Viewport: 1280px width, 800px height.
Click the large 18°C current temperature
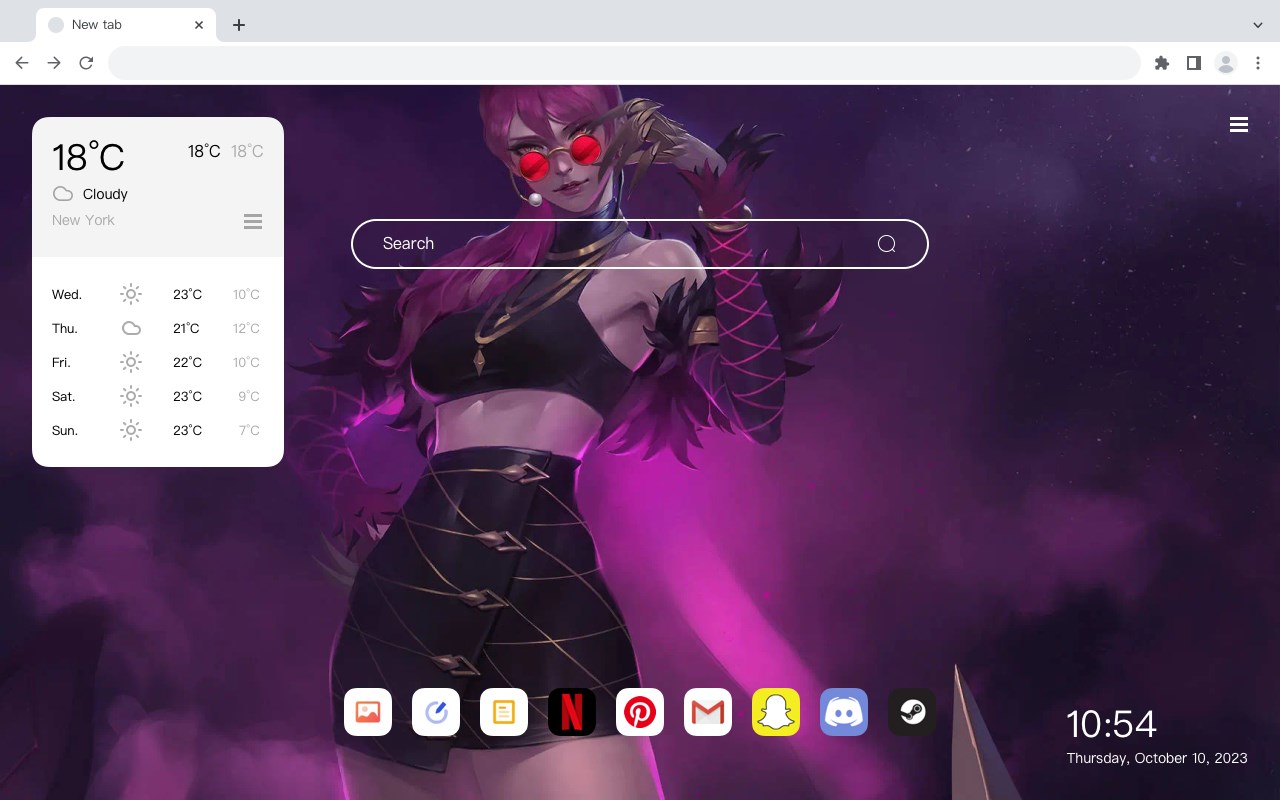88,157
